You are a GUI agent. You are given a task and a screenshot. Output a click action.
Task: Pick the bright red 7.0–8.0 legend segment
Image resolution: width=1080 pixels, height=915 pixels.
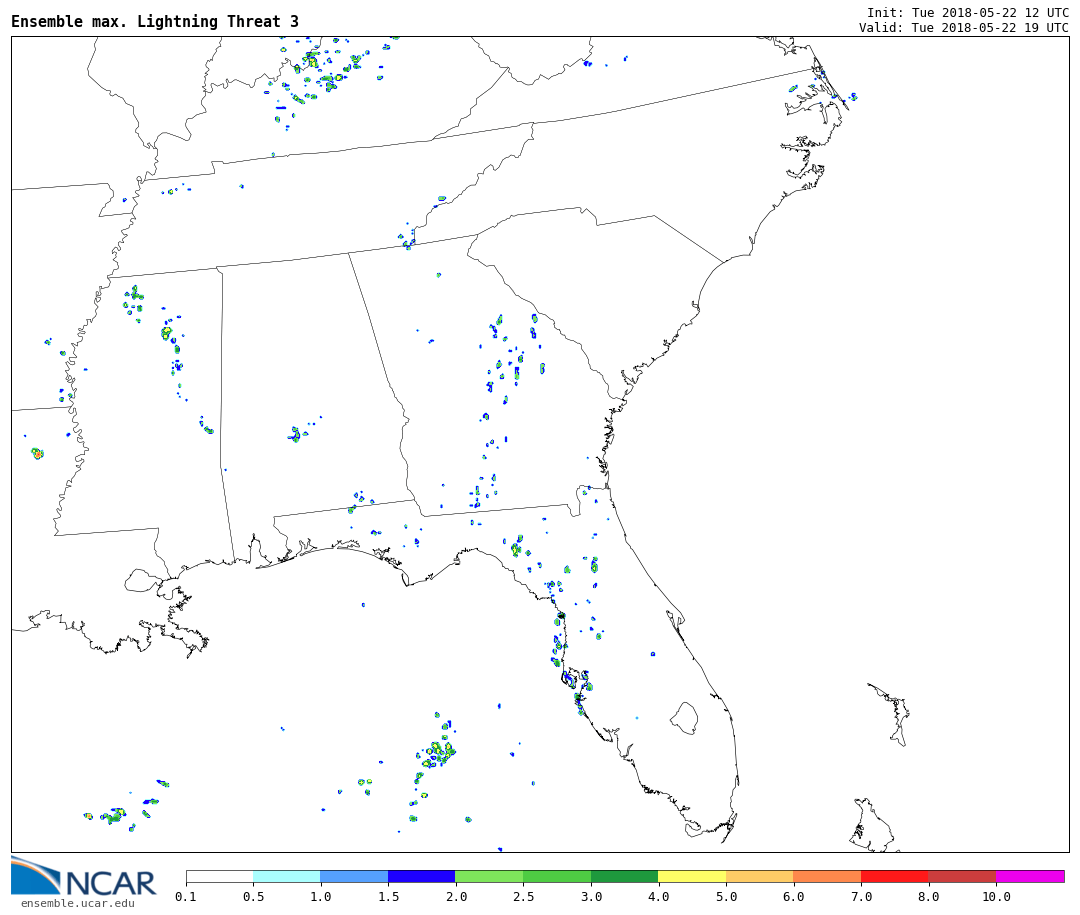(894, 876)
